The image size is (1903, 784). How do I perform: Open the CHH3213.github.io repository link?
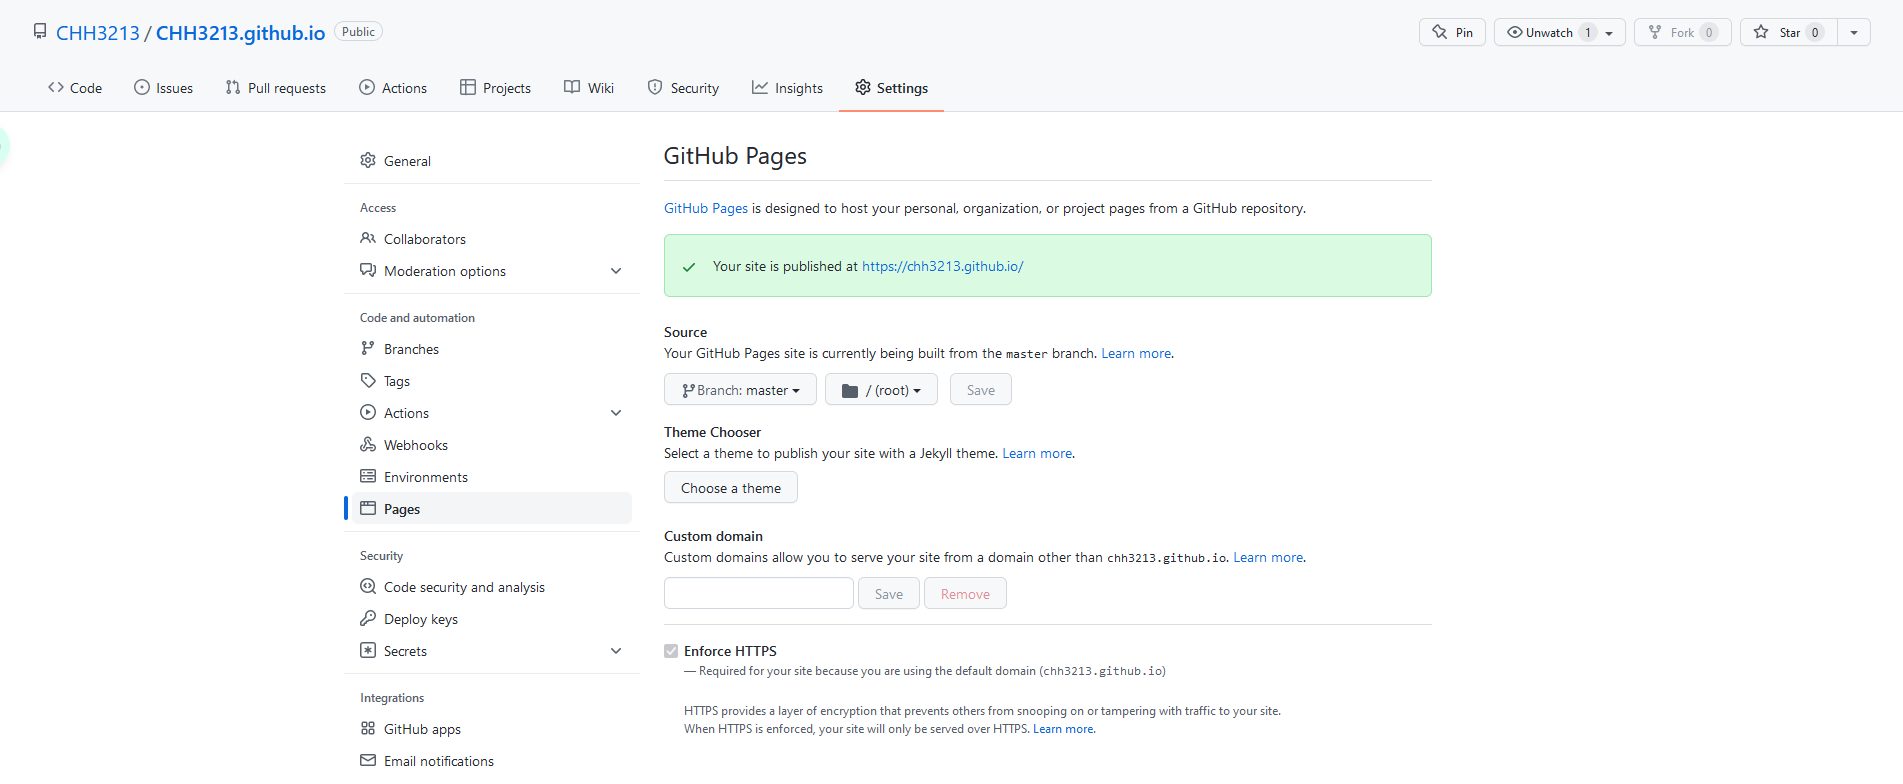coord(240,33)
